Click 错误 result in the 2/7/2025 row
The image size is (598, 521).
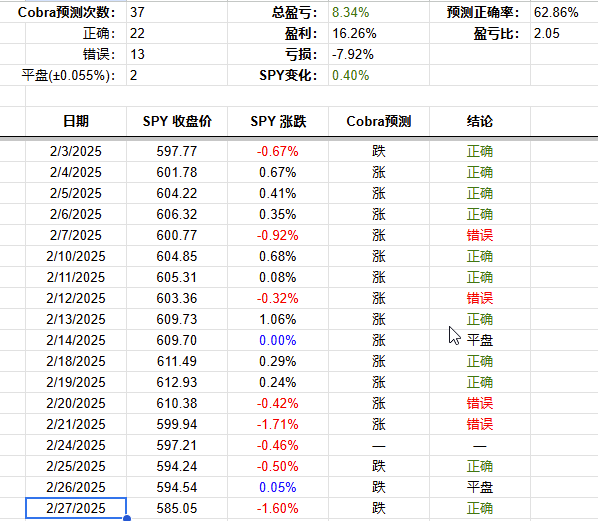coord(480,235)
